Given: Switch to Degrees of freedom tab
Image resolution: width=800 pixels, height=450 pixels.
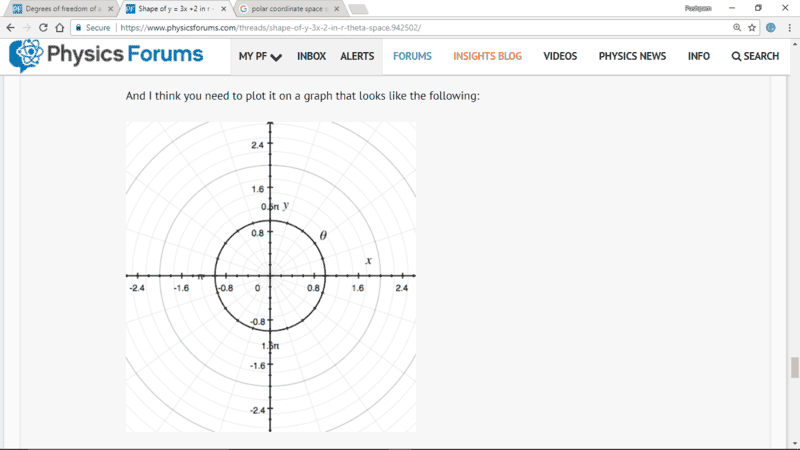Looking at the screenshot, I should [x=61, y=9].
